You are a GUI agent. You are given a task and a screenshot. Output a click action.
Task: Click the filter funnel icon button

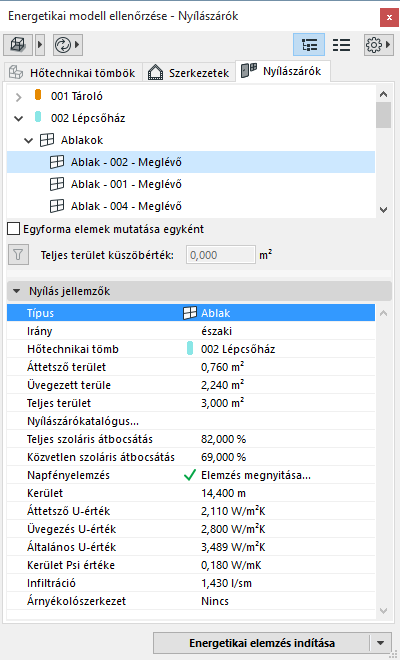18,255
